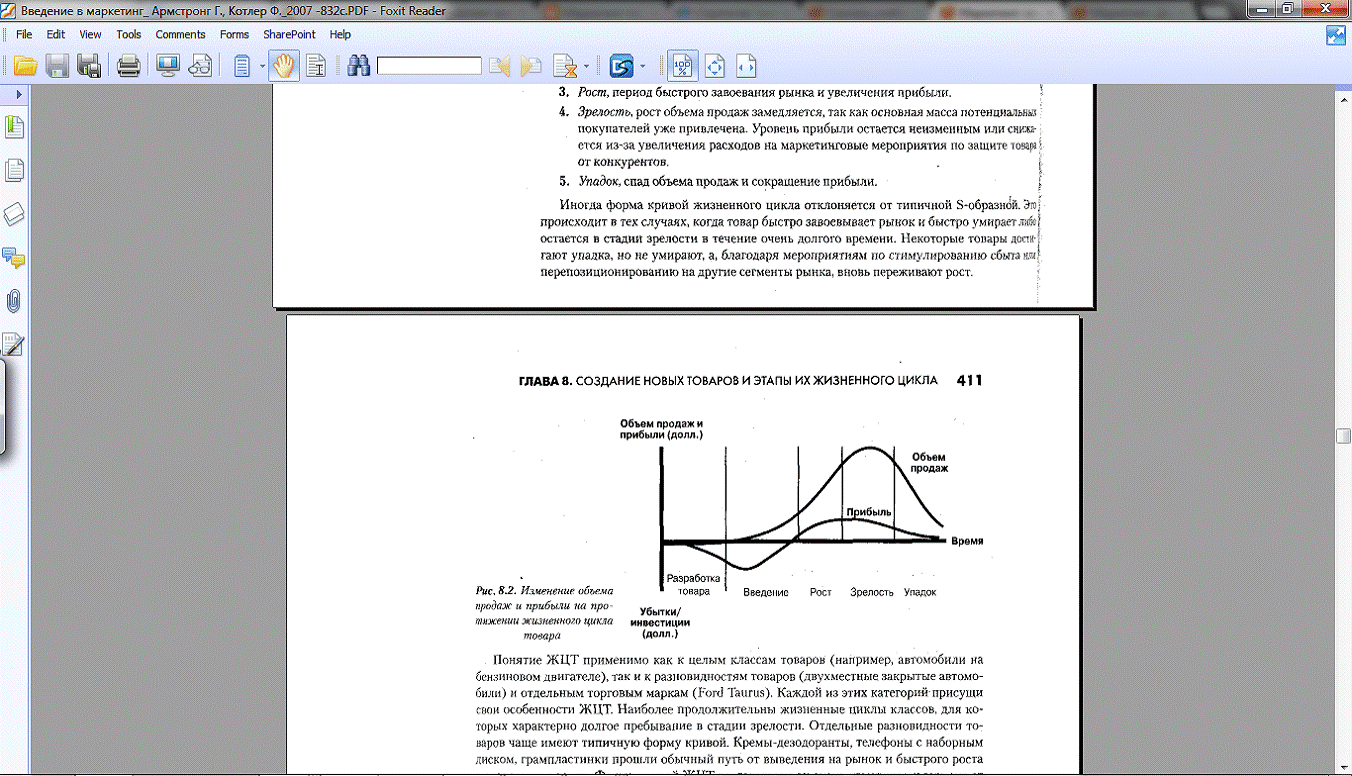Click the Save As toolbar icon
The width and height of the screenshot is (1352, 776).
tap(89, 66)
